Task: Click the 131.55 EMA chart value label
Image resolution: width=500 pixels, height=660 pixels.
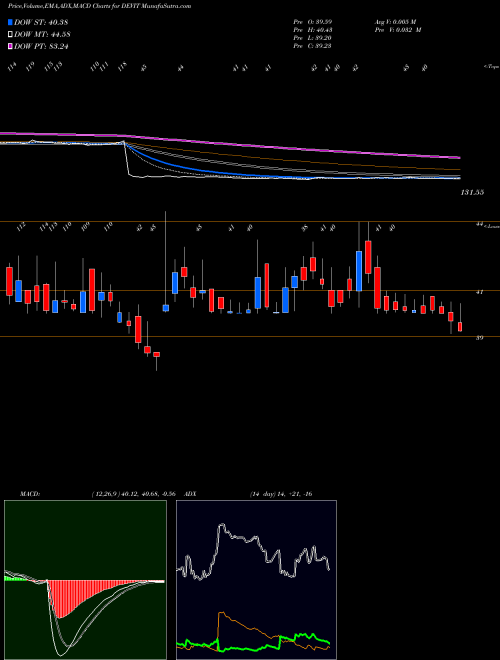Action: coord(473,192)
